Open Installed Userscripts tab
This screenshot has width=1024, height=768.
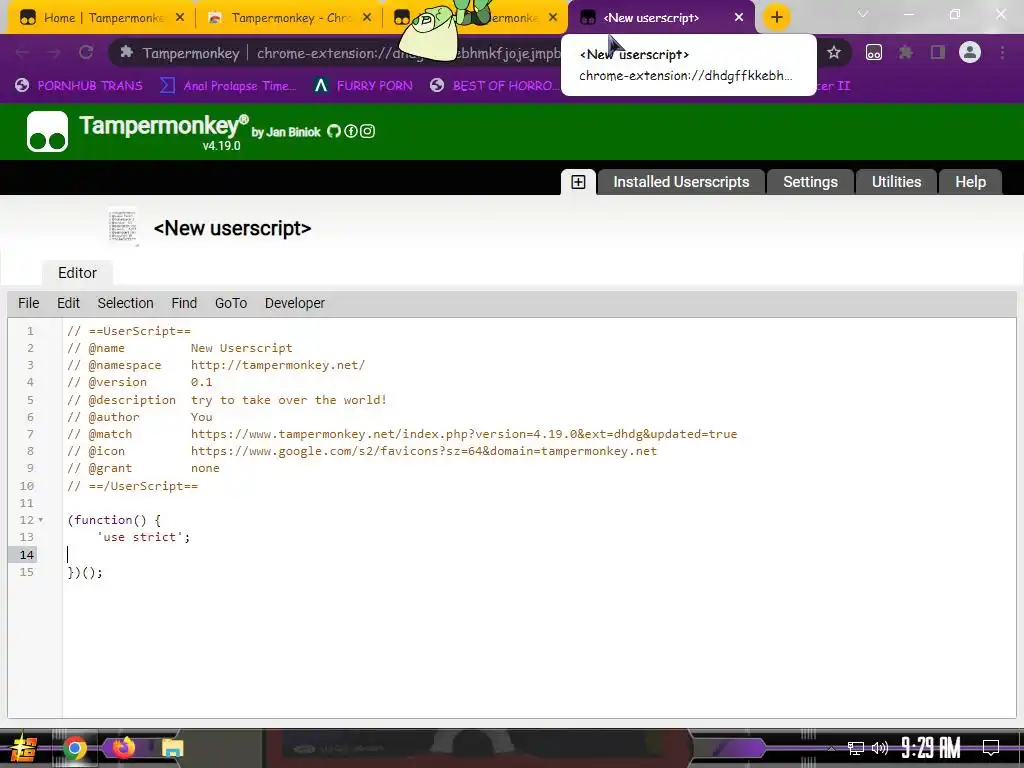click(x=680, y=182)
